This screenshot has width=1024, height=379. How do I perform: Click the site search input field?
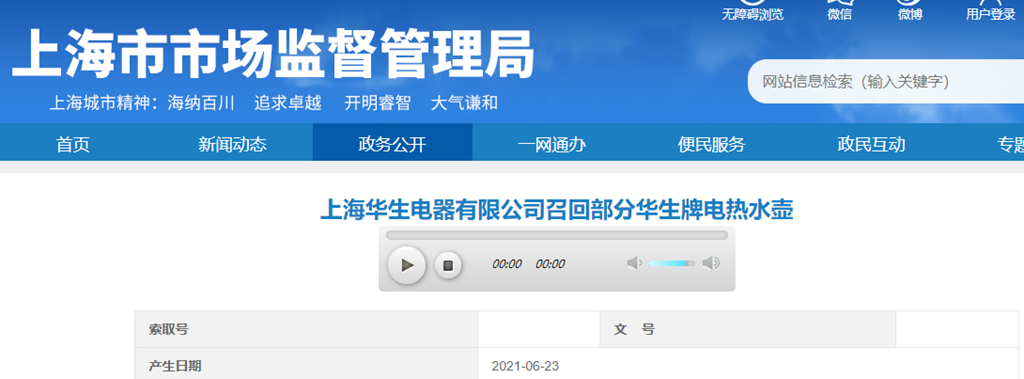[x=886, y=82]
